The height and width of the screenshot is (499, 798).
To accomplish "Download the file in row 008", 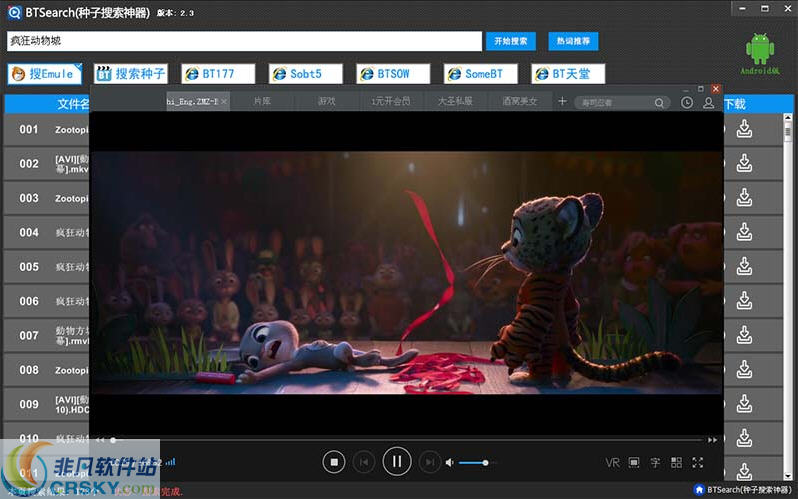I will pyautogui.click(x=744, y=370).
